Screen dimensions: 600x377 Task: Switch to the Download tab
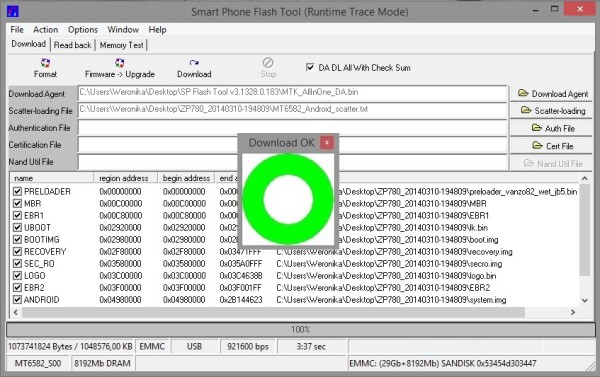pos(29,44)
